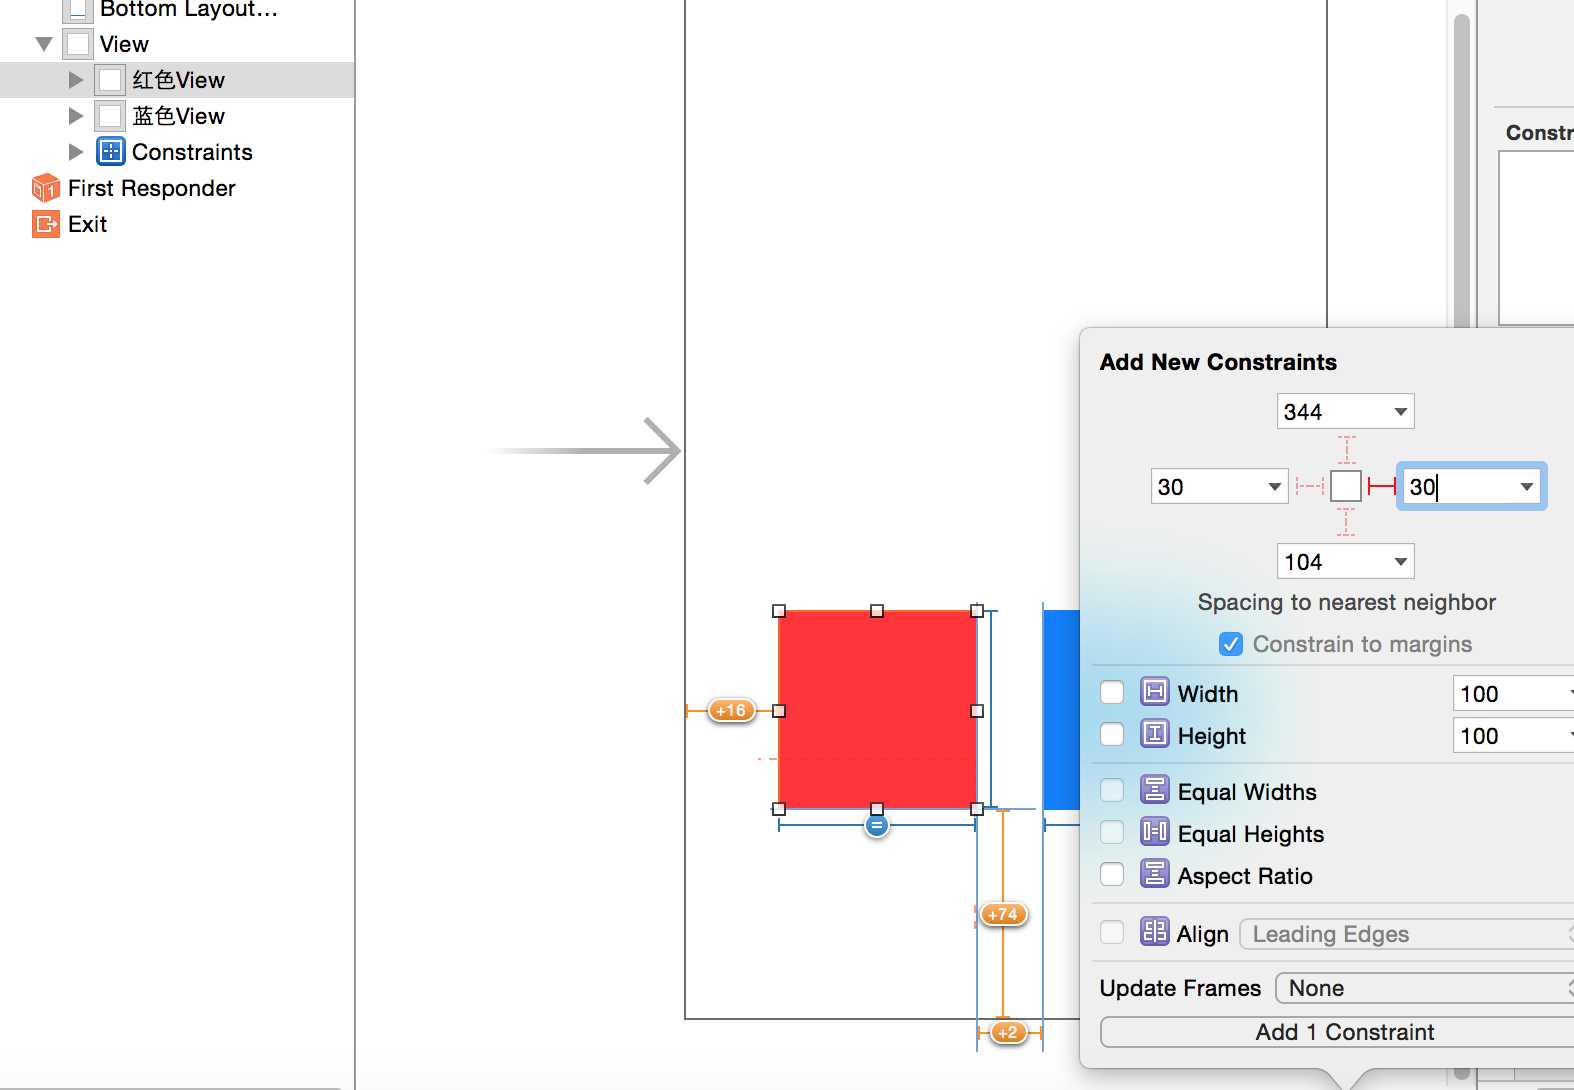Click the Height value field 100

click(x=1513, y=736)
